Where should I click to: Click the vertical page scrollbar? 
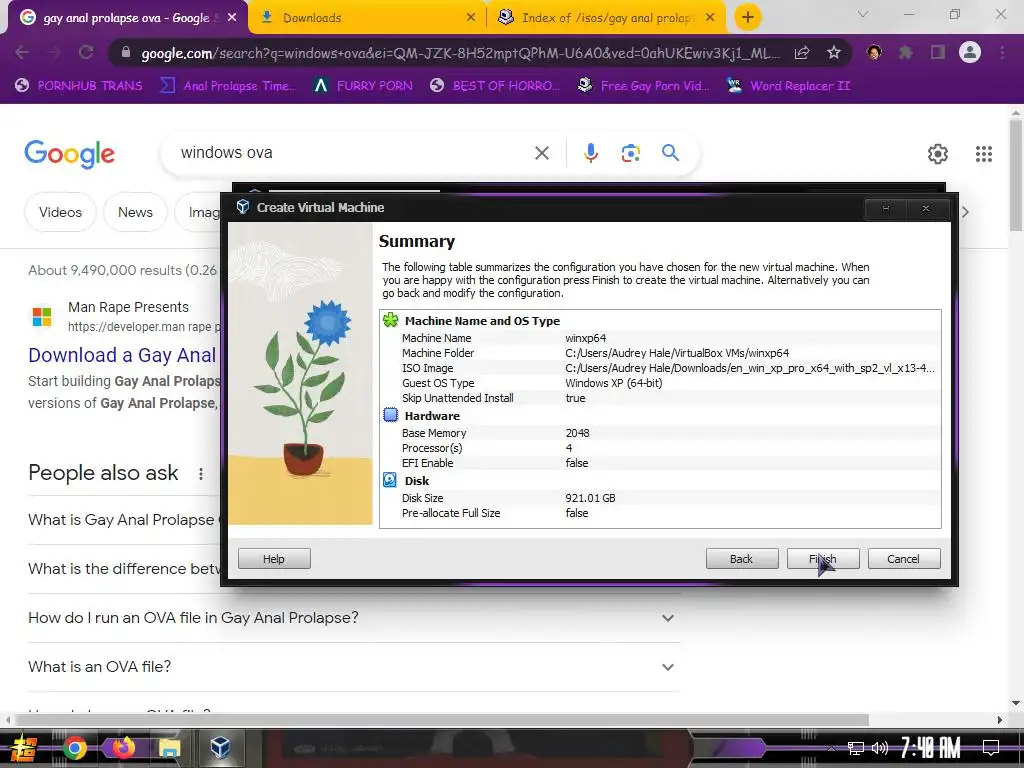tap(1016, 175)
